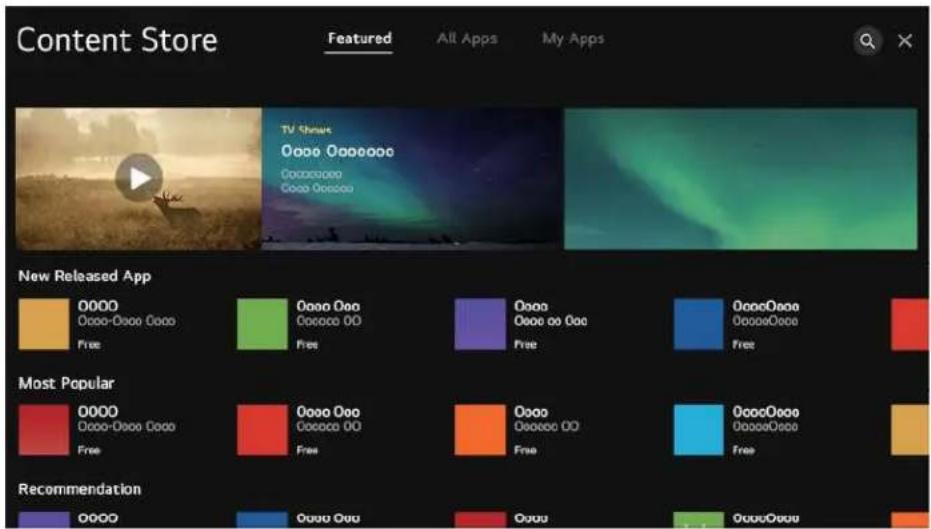Open the cut-off red app tile in New Released App

point(910,324)
